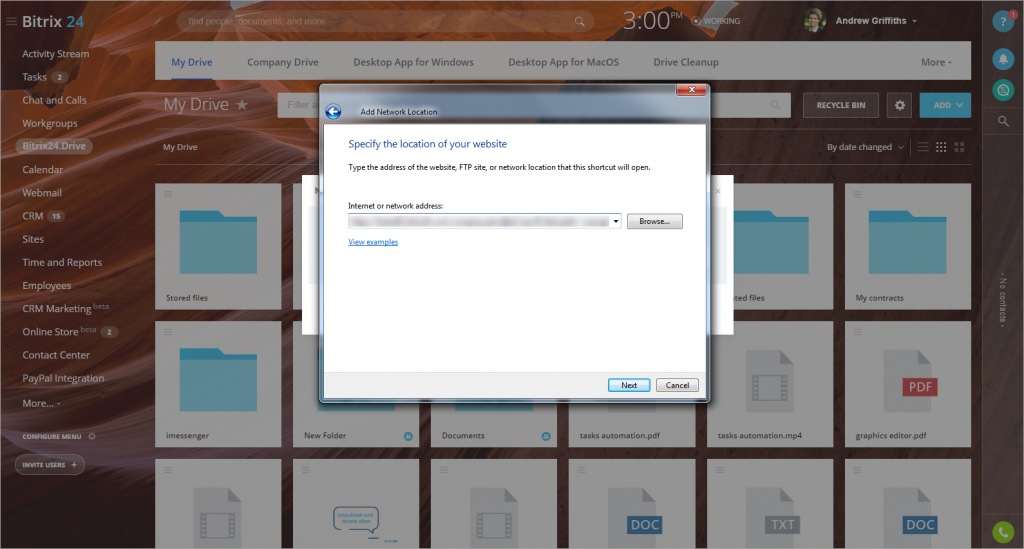Expand the address combo box dropdown arrow
The image size is (1024, 549).
click(616, 221)
